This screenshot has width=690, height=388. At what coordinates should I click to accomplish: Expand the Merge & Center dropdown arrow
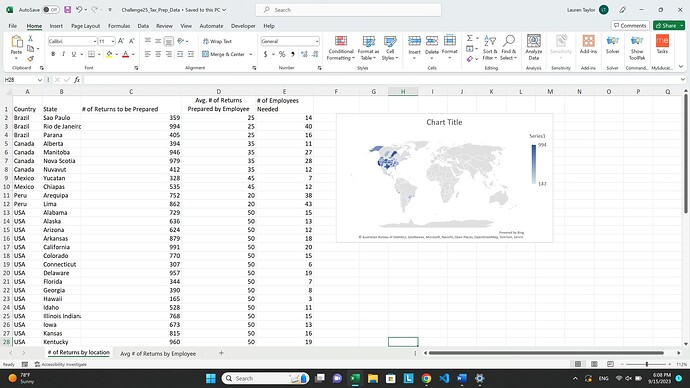(251, 54)
